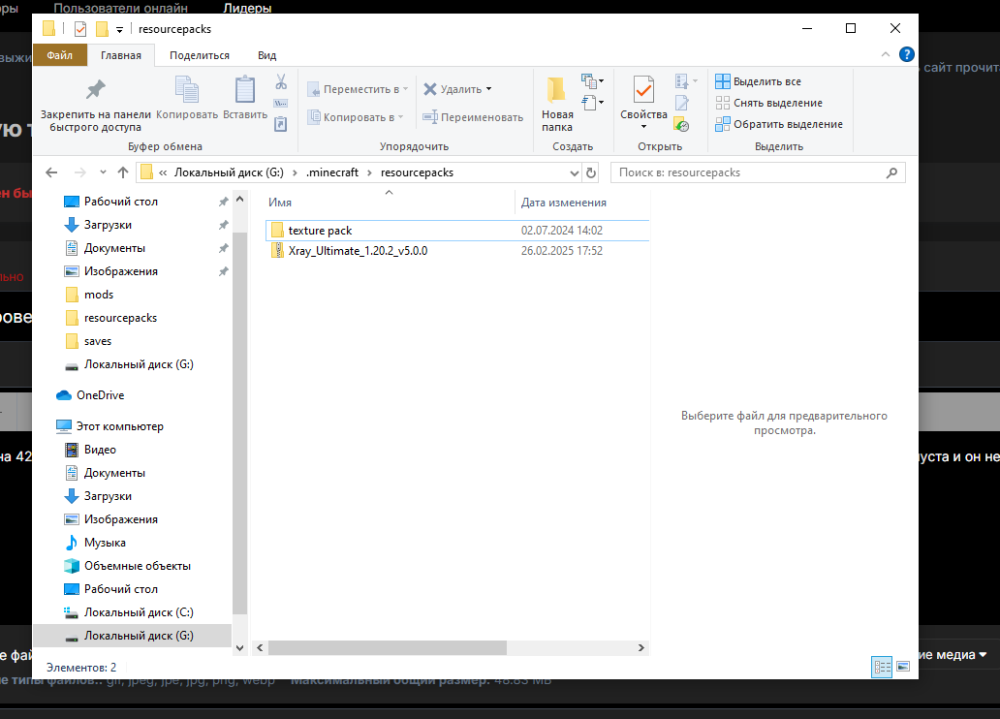
Task: Open Видео under Этот компьютер
Action: [x=99, y=449]
